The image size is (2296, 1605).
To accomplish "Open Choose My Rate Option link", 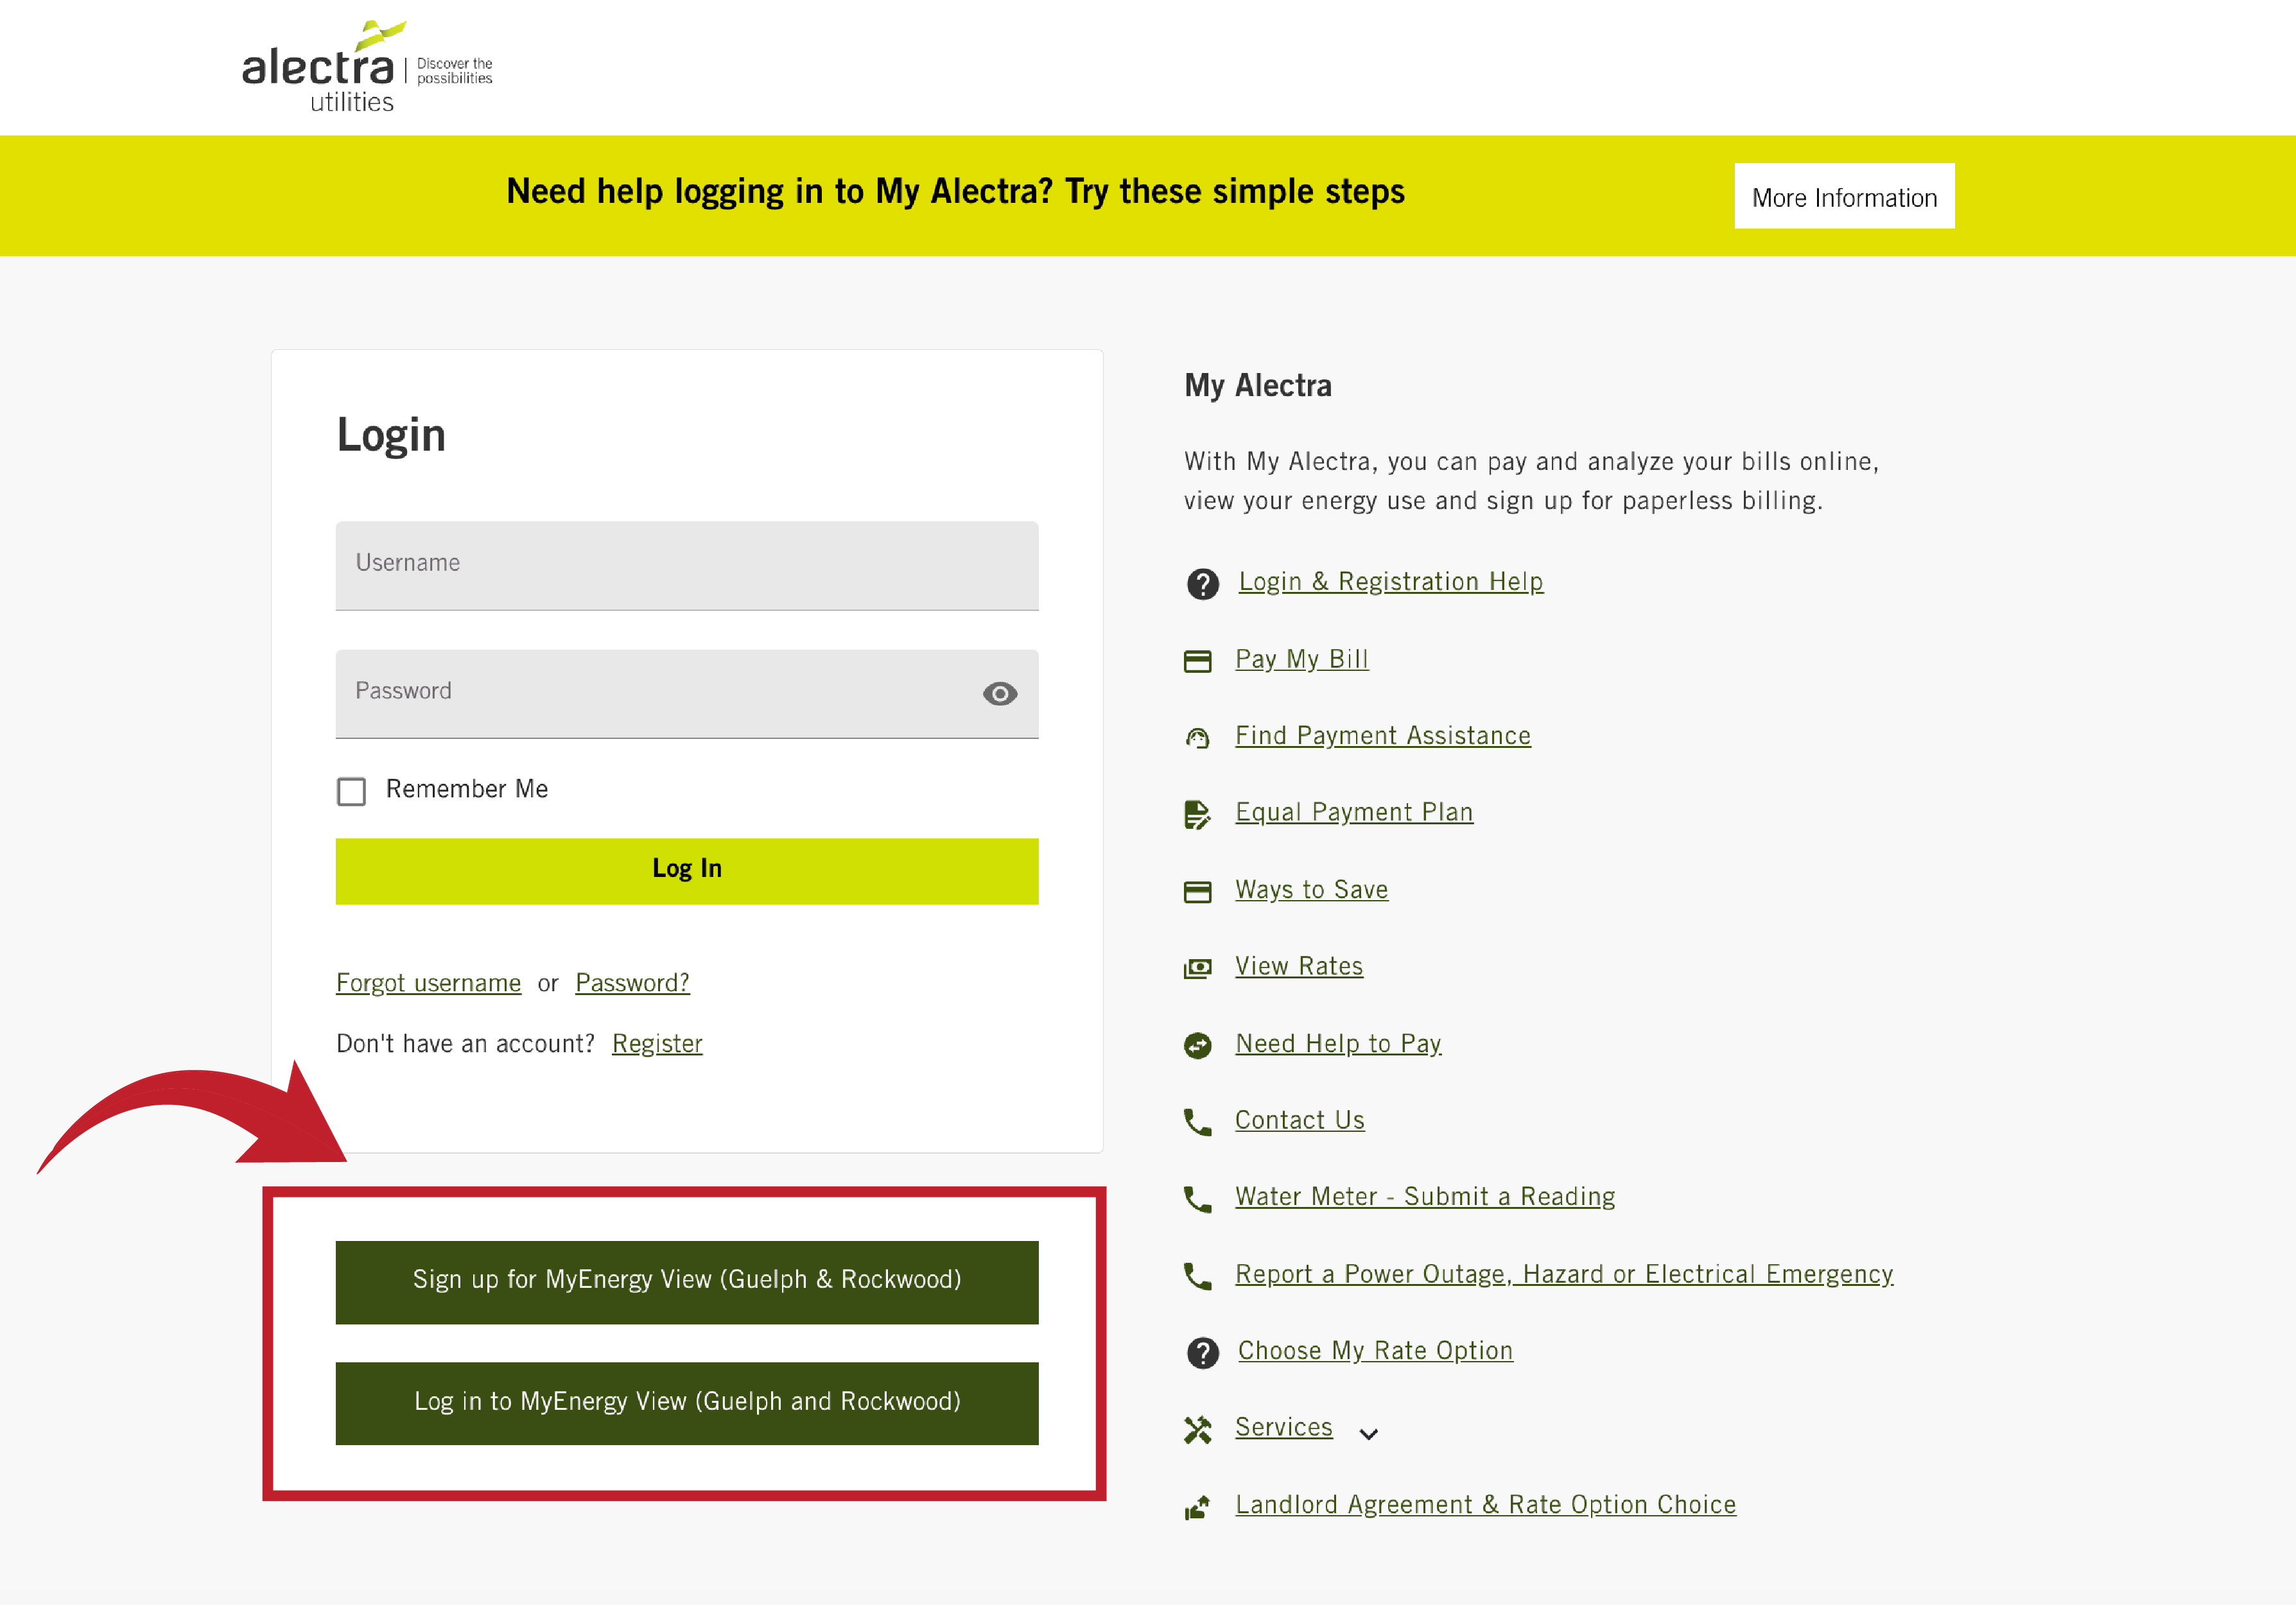I will (1375, 1351).
